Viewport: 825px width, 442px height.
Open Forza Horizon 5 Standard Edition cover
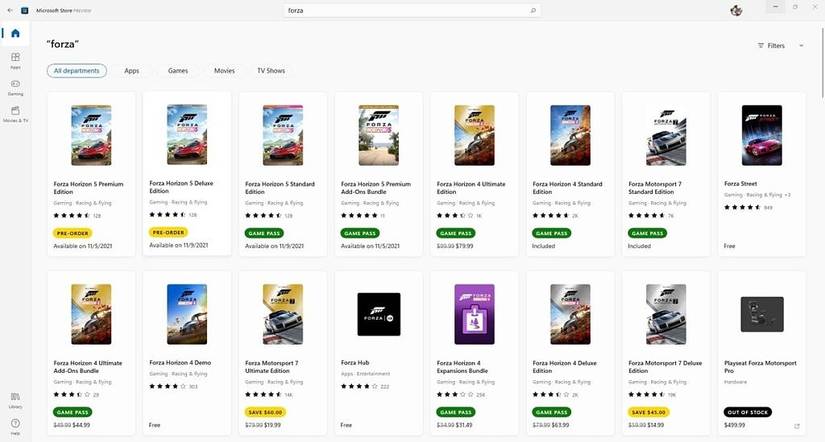tap(283, 135)
